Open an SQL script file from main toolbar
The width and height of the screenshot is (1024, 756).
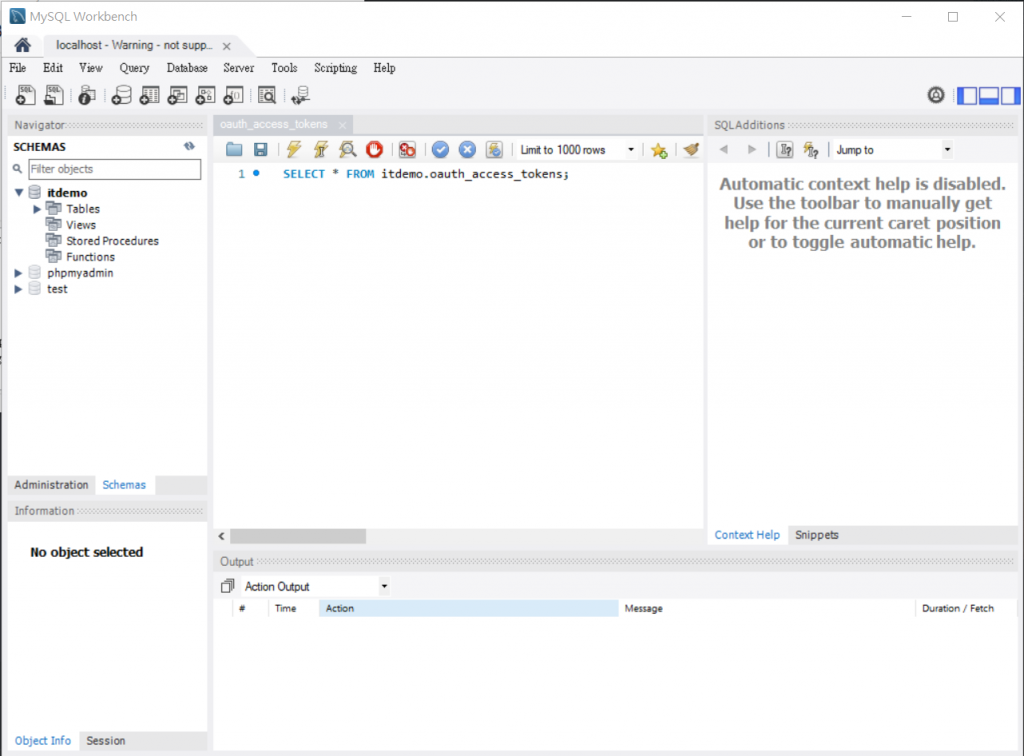pyautogui.click(x=54, y=95)
